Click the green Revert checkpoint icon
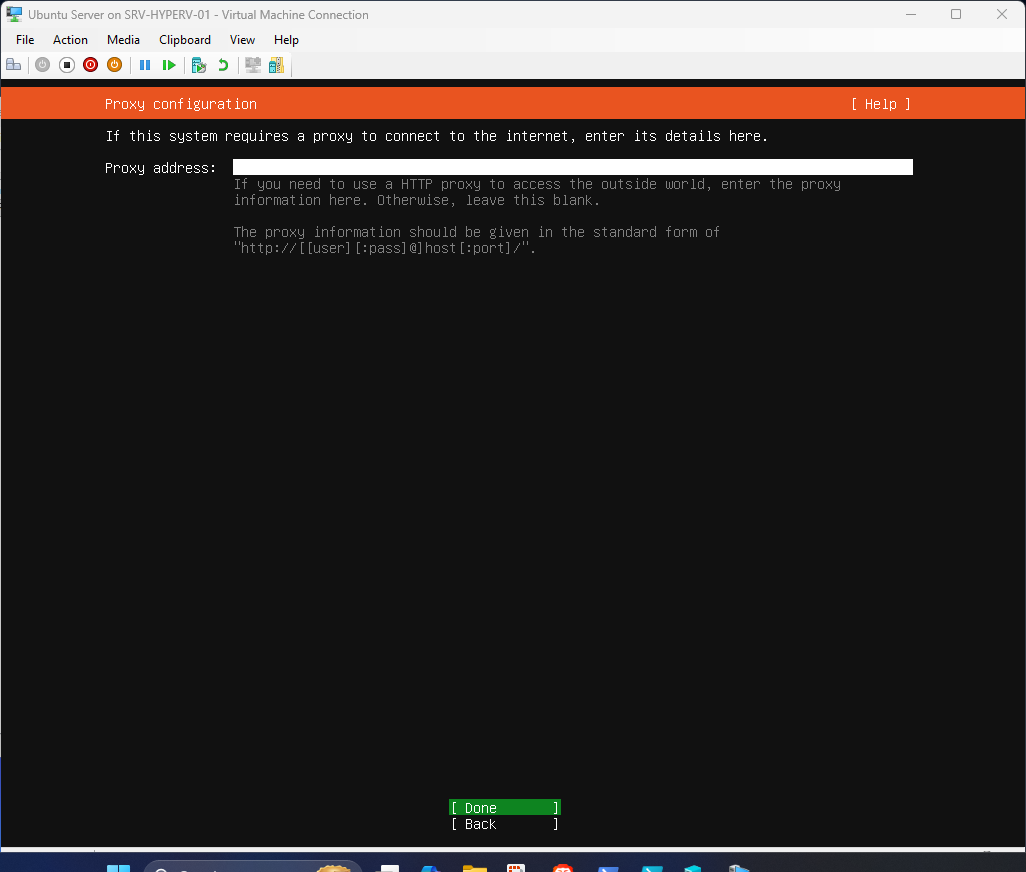This screenshot has width=1026, height=872. point(222,64)
